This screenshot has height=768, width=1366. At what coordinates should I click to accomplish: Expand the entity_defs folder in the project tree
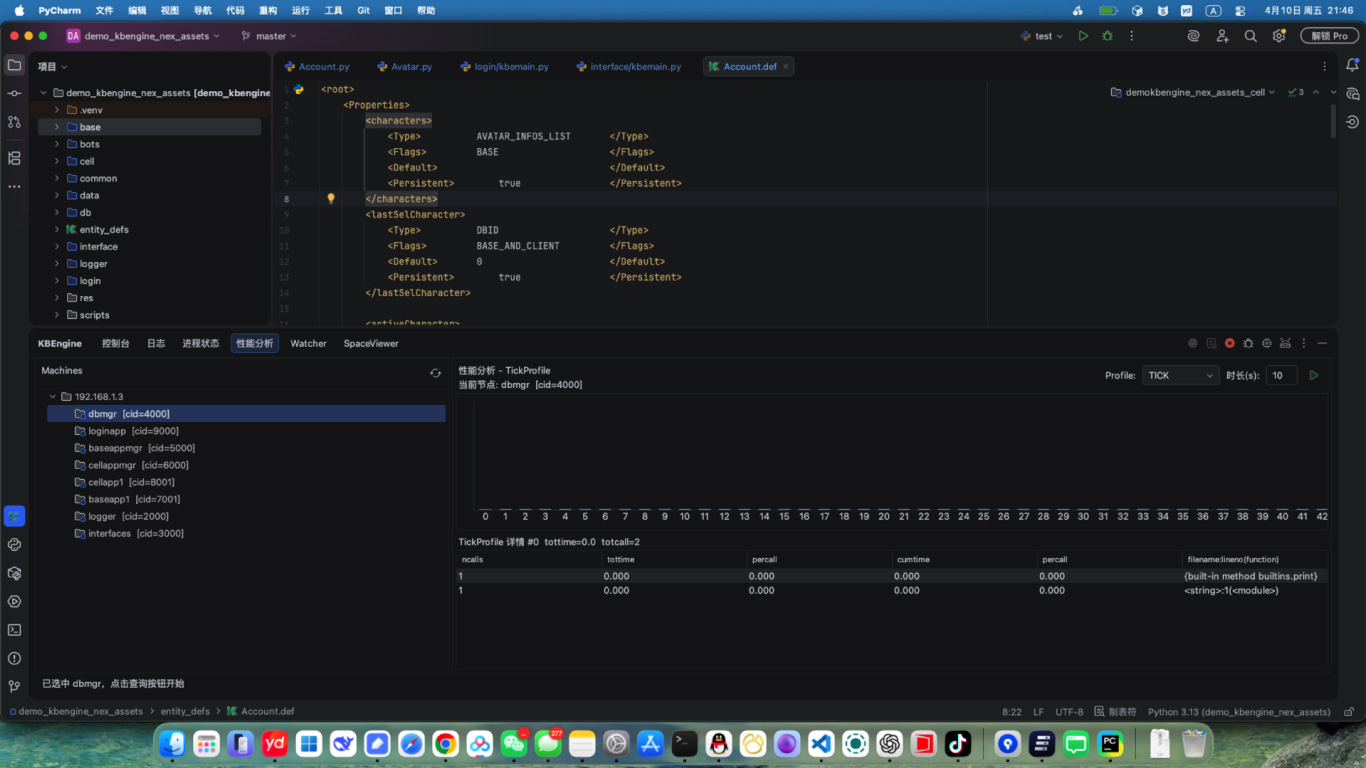[x=57, y=230]
